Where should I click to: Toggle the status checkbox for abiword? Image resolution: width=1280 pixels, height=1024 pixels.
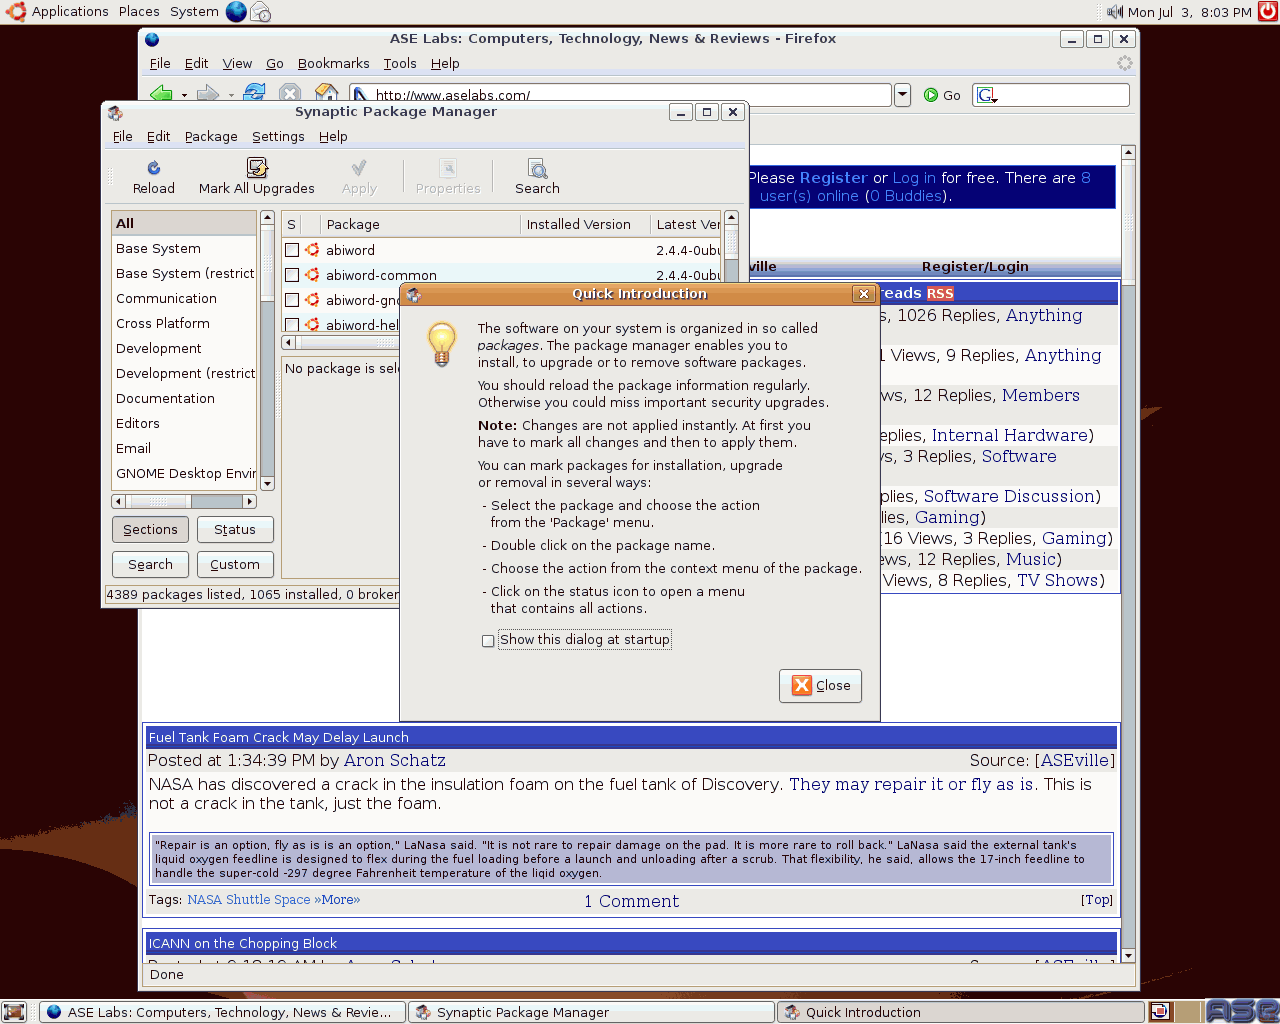[292, 250]
